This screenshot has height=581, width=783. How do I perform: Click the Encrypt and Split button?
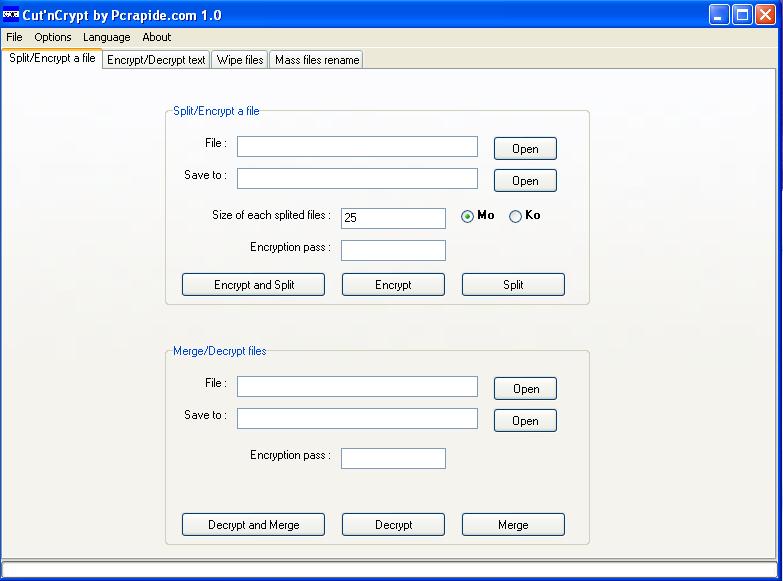(x=253, y=284)
